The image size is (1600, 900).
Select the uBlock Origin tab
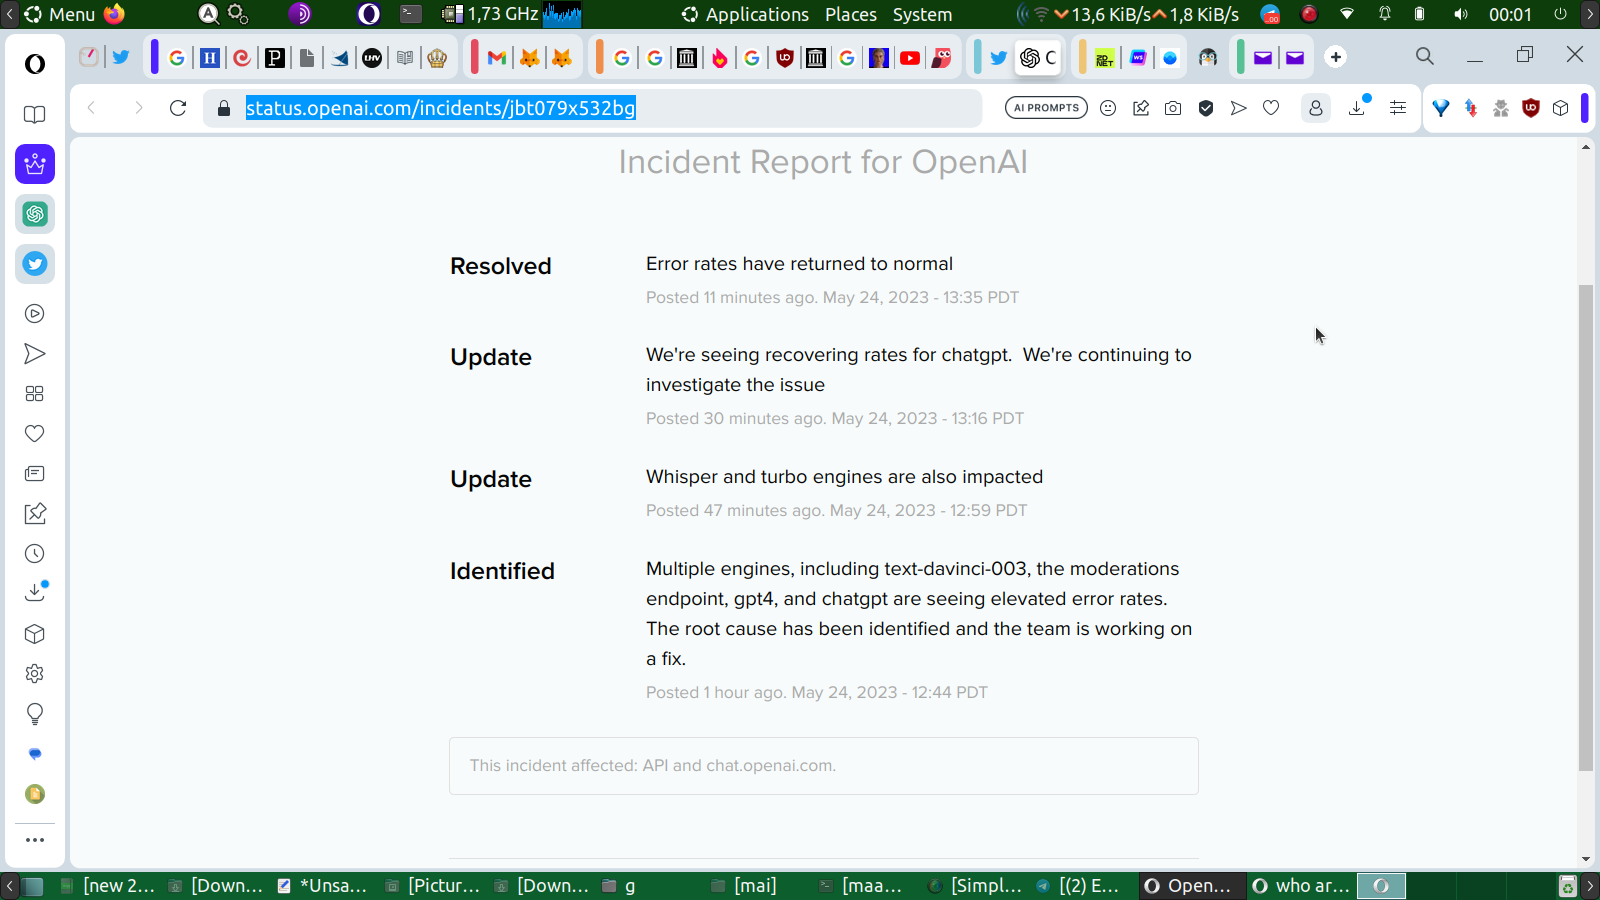(785, 58)
